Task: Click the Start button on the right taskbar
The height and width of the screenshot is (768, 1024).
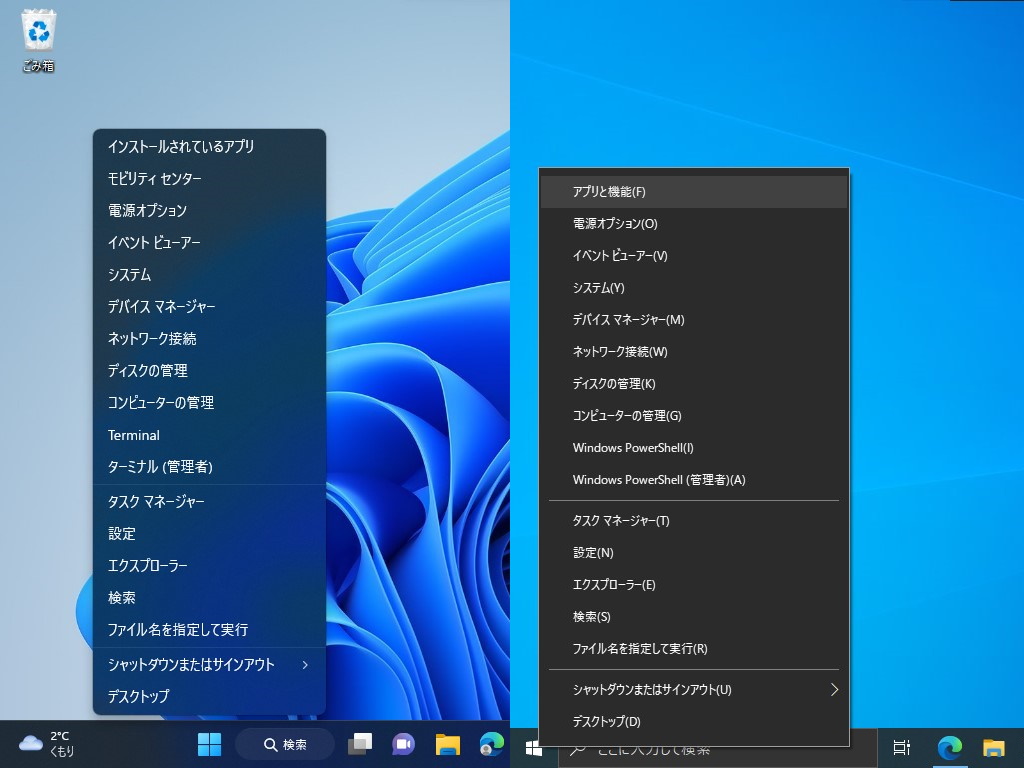Action: (535, 747)
